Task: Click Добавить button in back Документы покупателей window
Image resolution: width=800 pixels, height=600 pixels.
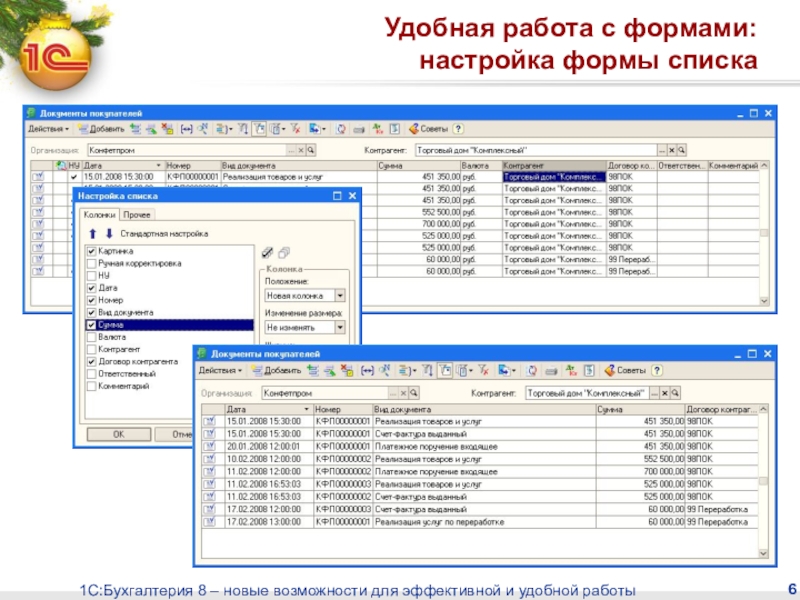Action: tap(101, 129)
